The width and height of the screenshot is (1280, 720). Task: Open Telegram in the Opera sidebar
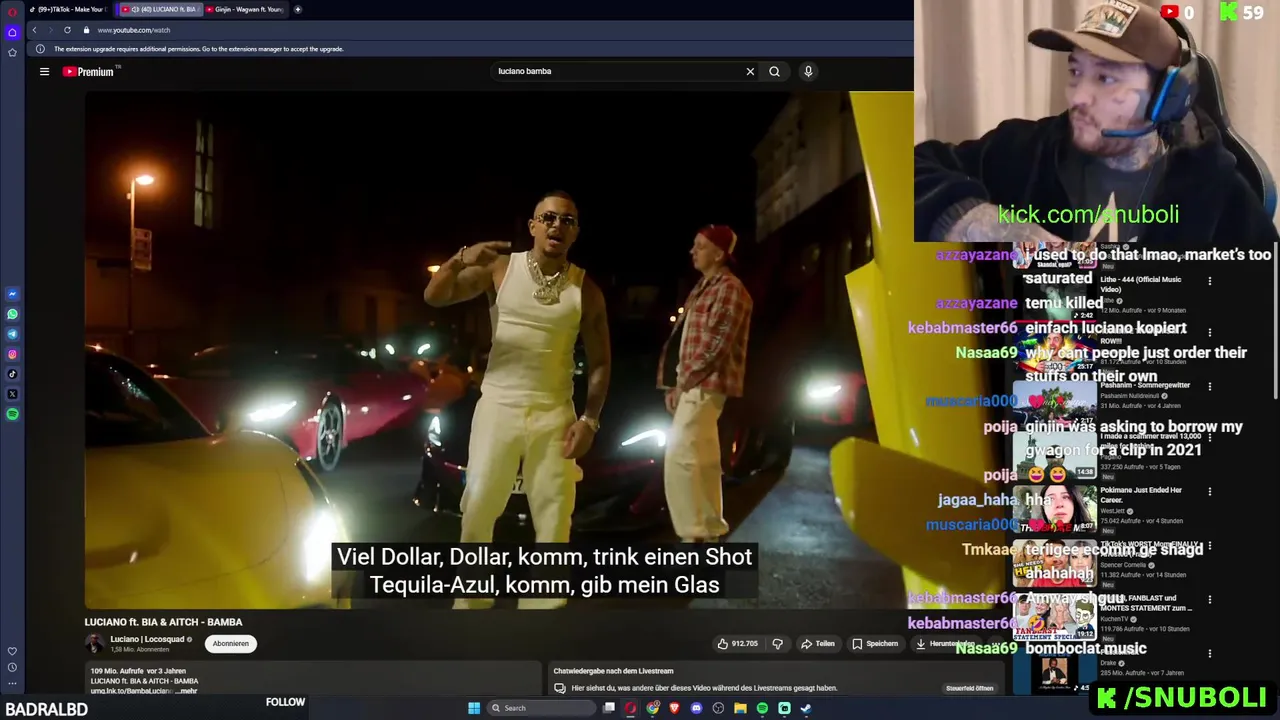(12, 334)
